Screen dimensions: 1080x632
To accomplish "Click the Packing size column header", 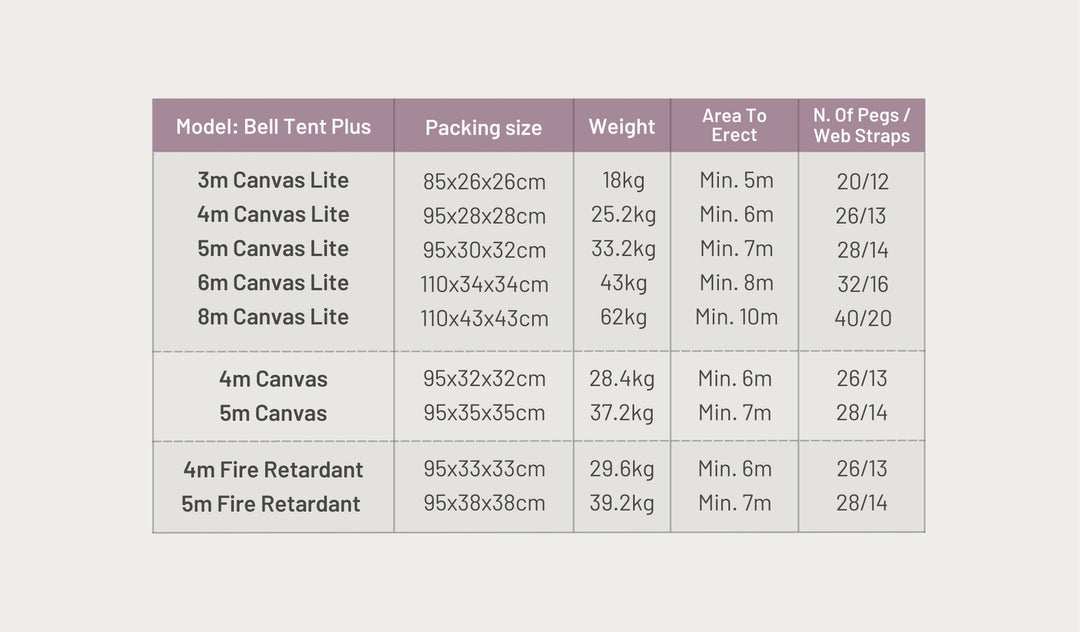I will 483,127.
